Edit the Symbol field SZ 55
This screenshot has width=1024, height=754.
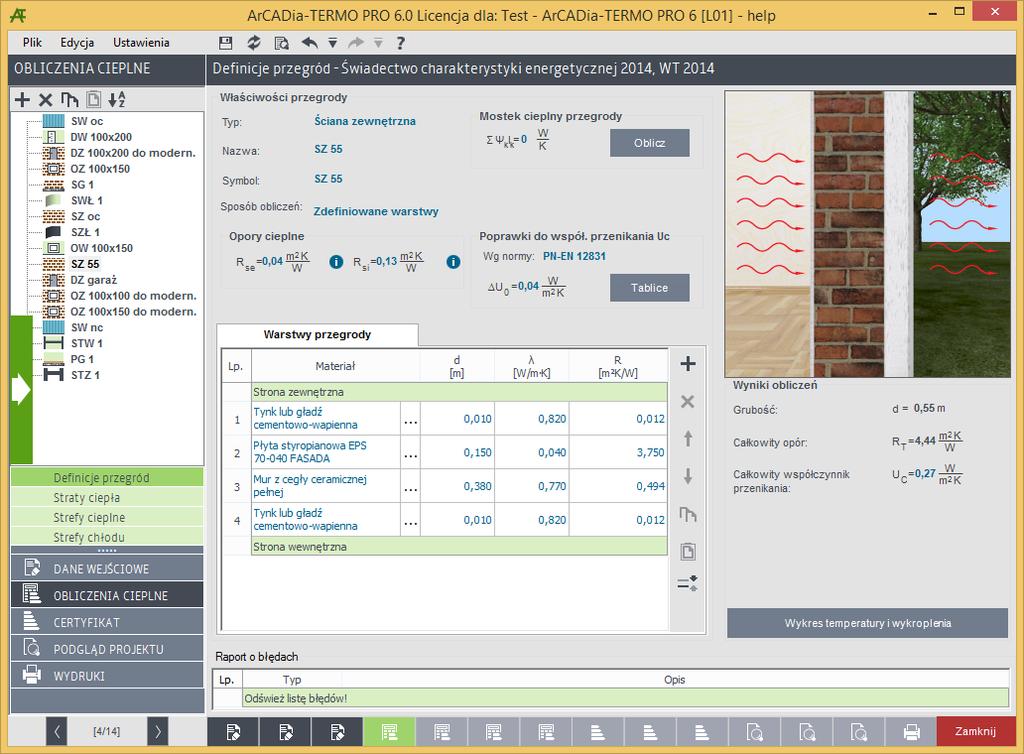click(328, 179)
